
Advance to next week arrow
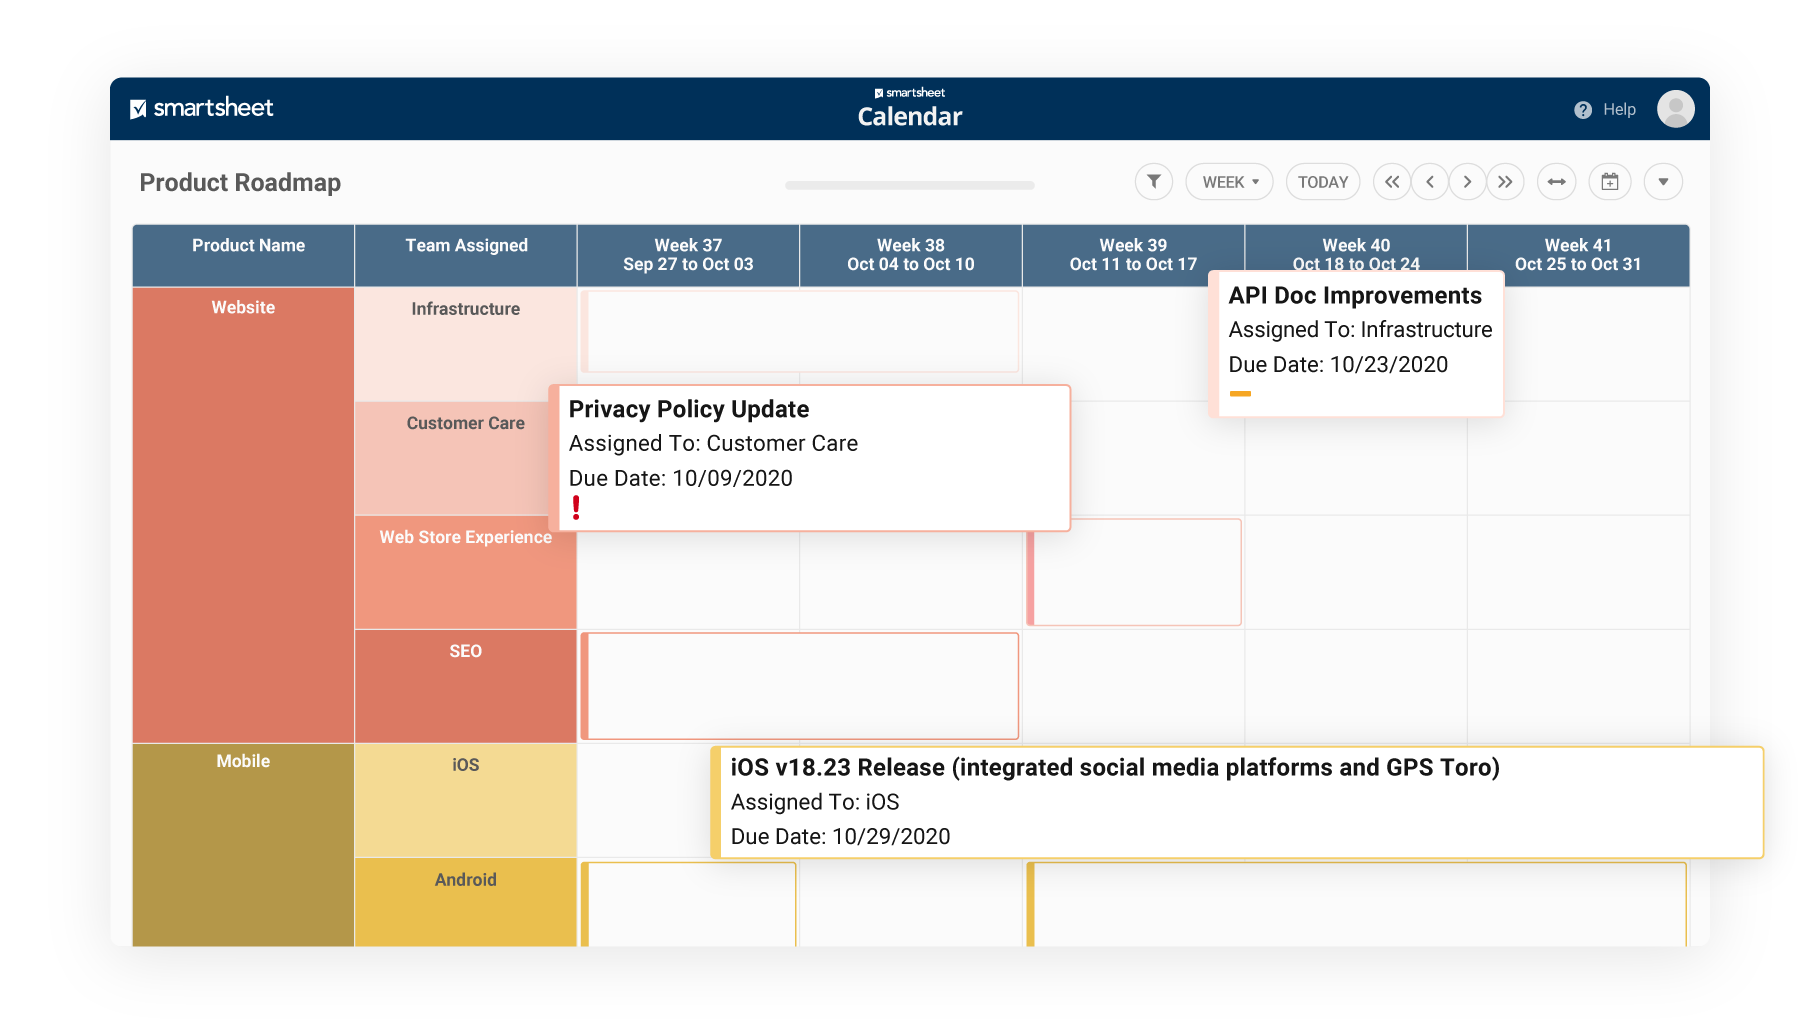[1467, 182]
